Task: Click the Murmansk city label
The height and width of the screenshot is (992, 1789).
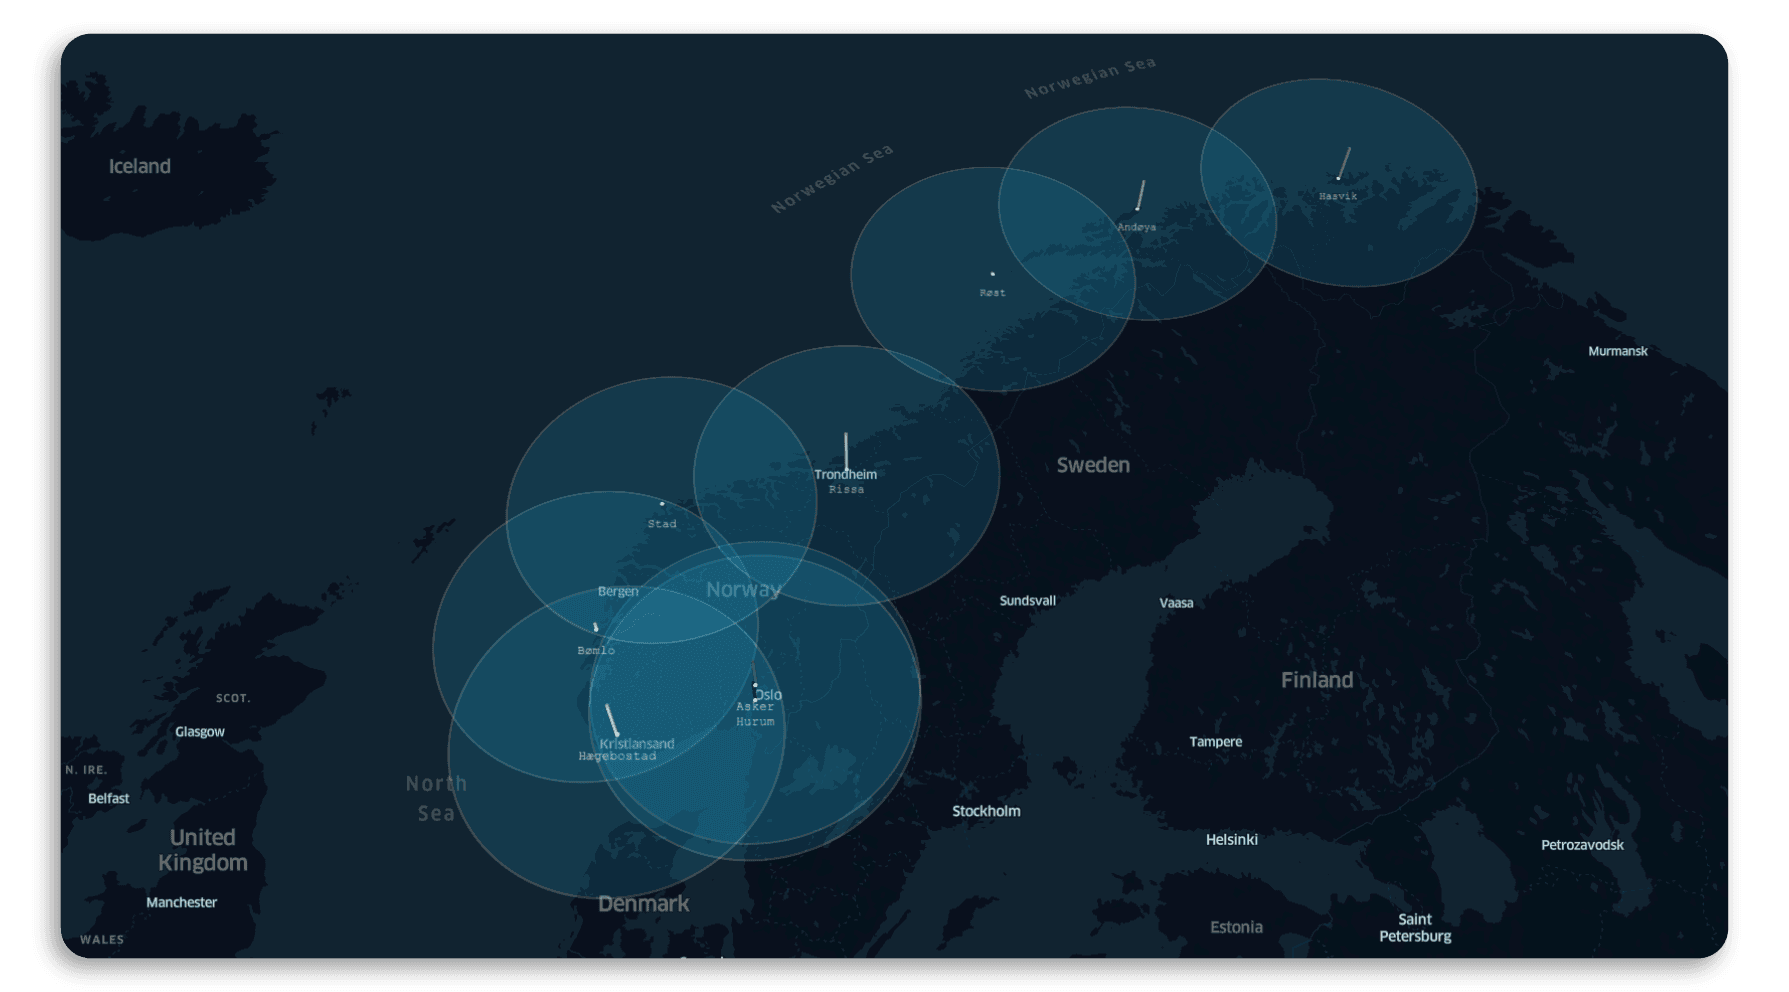Action: pos(1617,351)
